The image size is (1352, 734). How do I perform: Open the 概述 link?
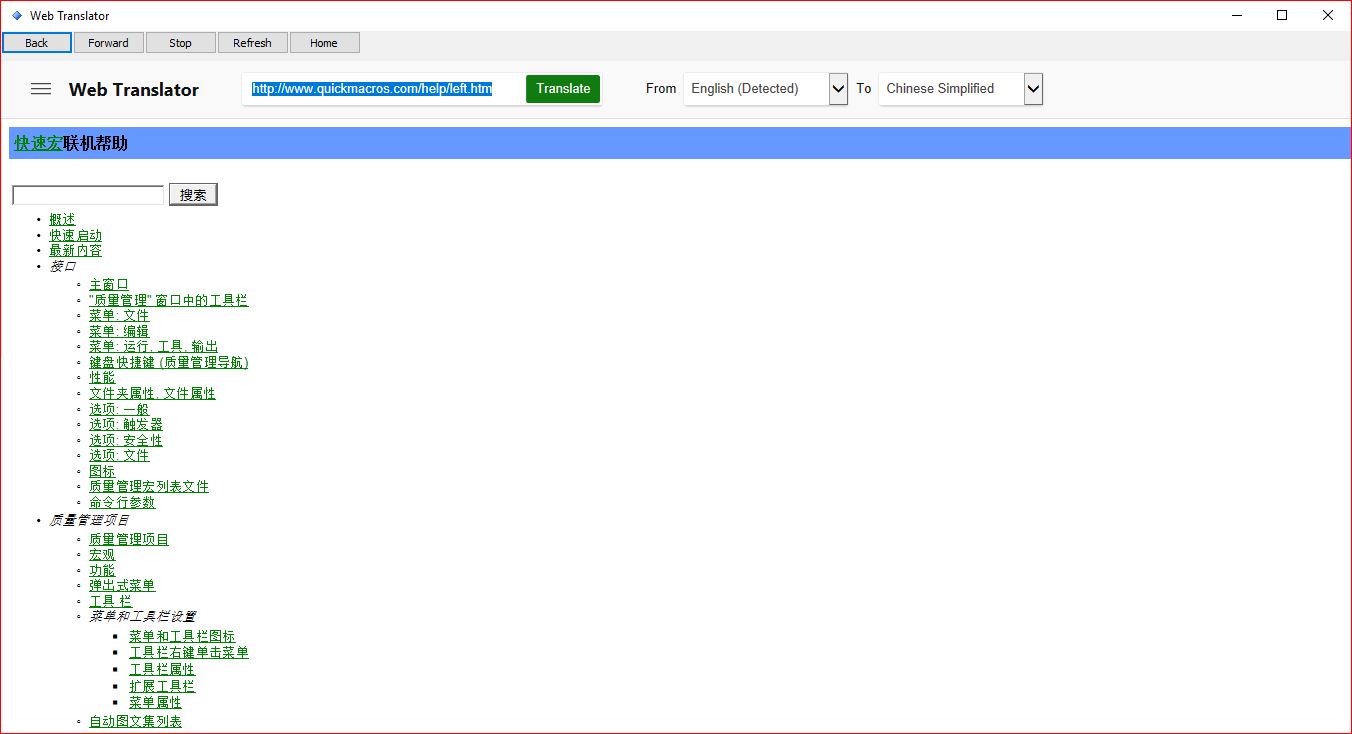point(62,220)
